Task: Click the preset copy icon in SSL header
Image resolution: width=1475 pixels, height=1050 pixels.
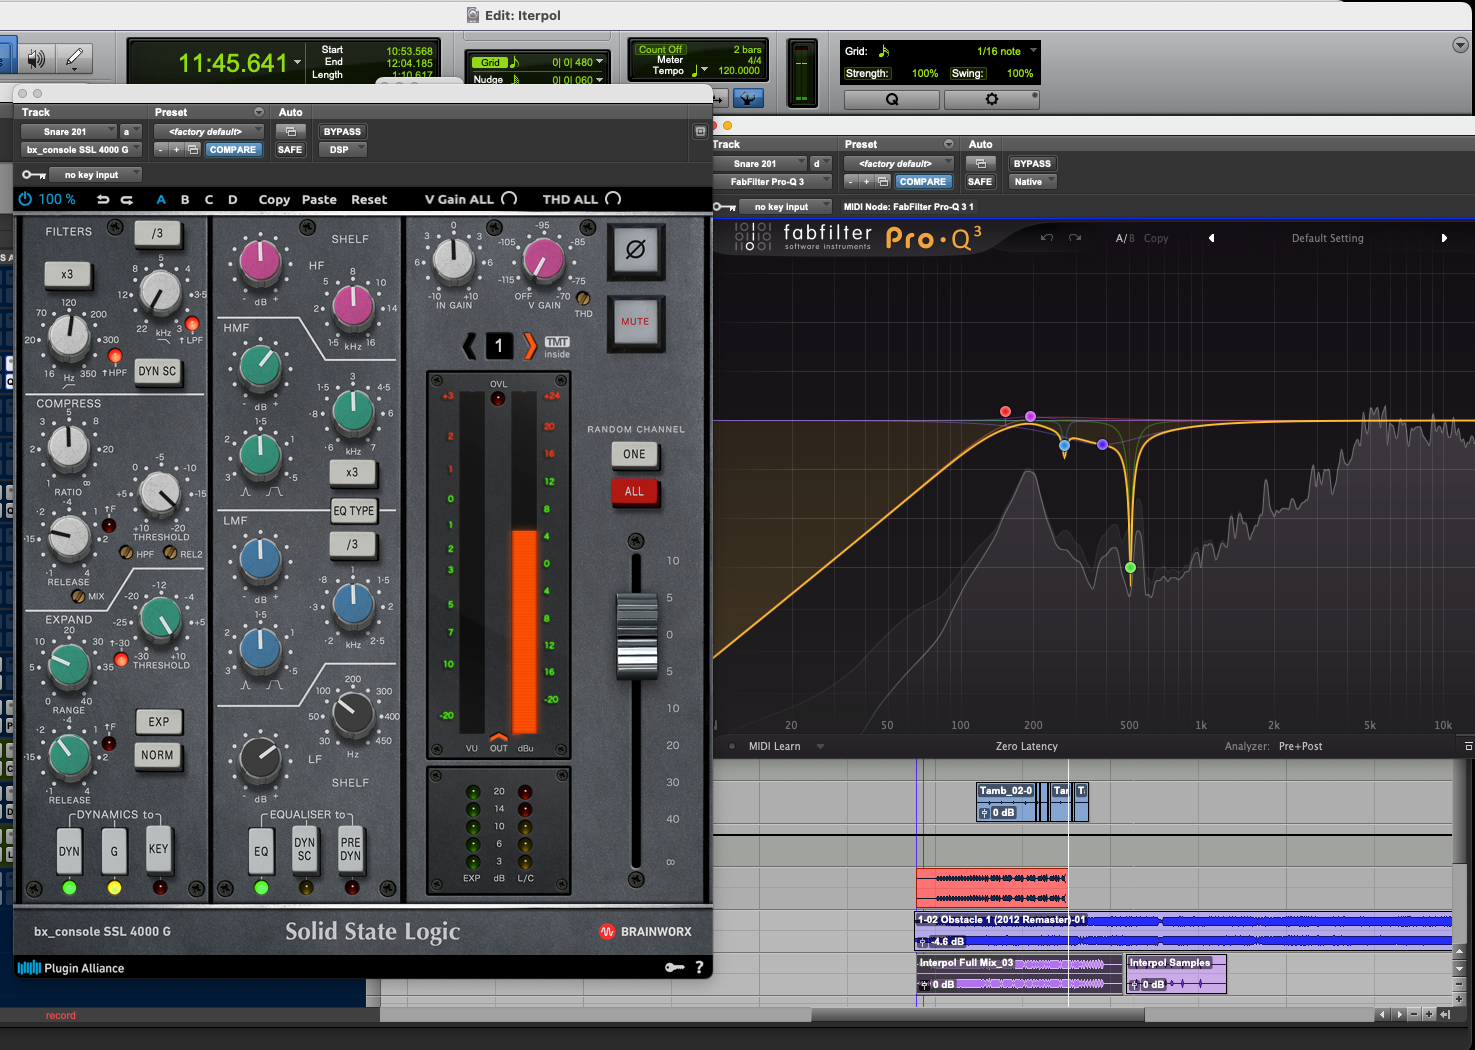Action: (193, 150)
